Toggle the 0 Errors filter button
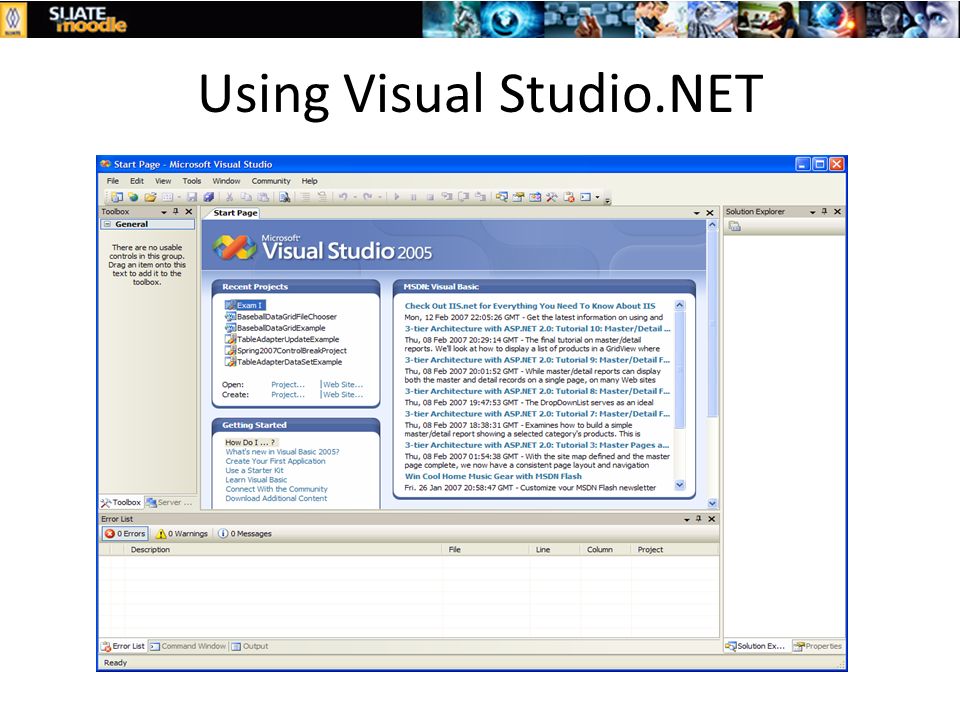The image size is (960, 720). click(125, 534)
